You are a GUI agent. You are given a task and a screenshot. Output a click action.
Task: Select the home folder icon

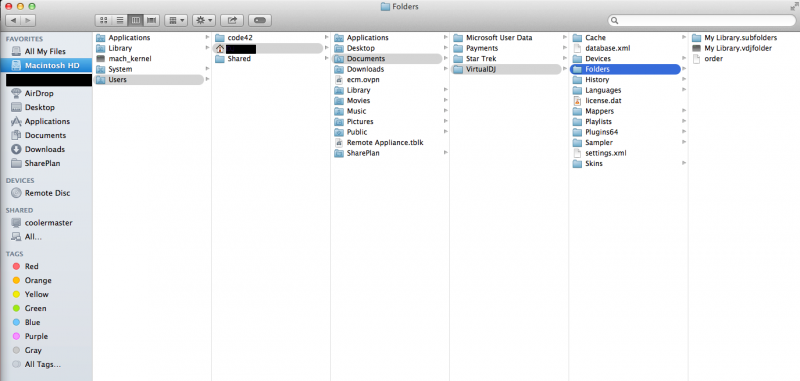220,48
